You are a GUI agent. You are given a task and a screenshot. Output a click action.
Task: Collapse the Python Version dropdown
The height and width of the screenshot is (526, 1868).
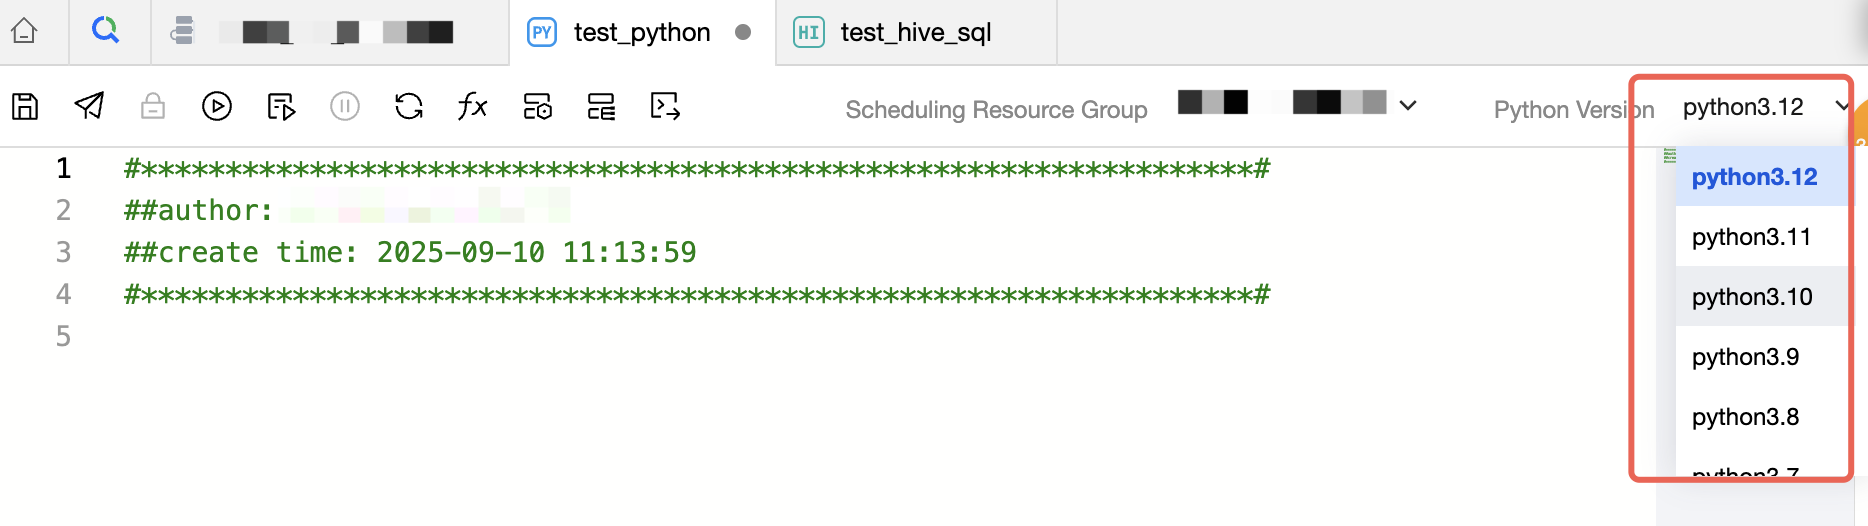[x=1841, y=106]
